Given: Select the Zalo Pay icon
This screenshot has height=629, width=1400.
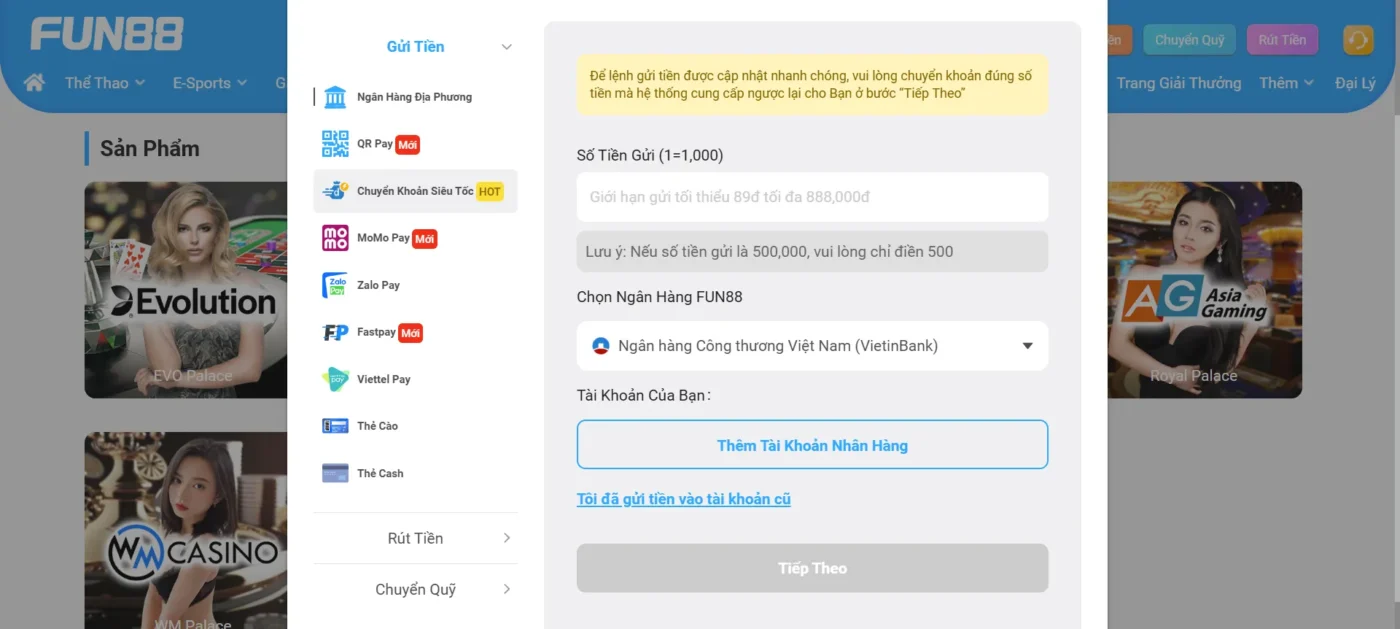Looking at the screenshot, I should pos(335,285).
